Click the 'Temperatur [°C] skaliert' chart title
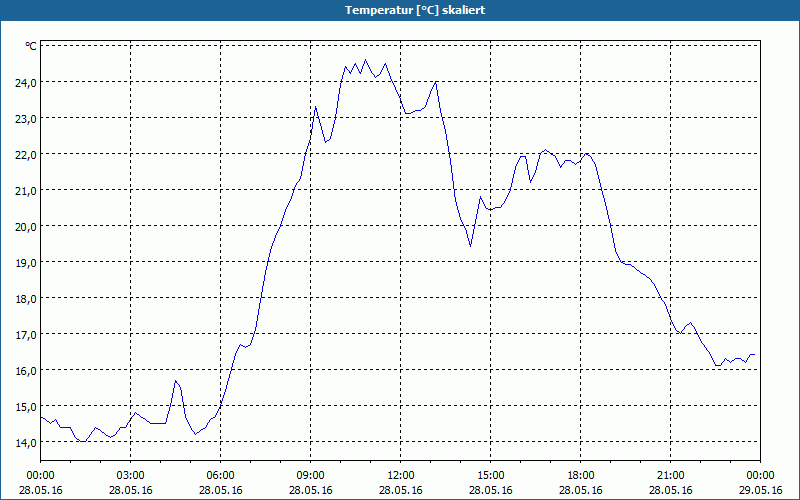The image size is (800, 500). [x=415, y=10]
